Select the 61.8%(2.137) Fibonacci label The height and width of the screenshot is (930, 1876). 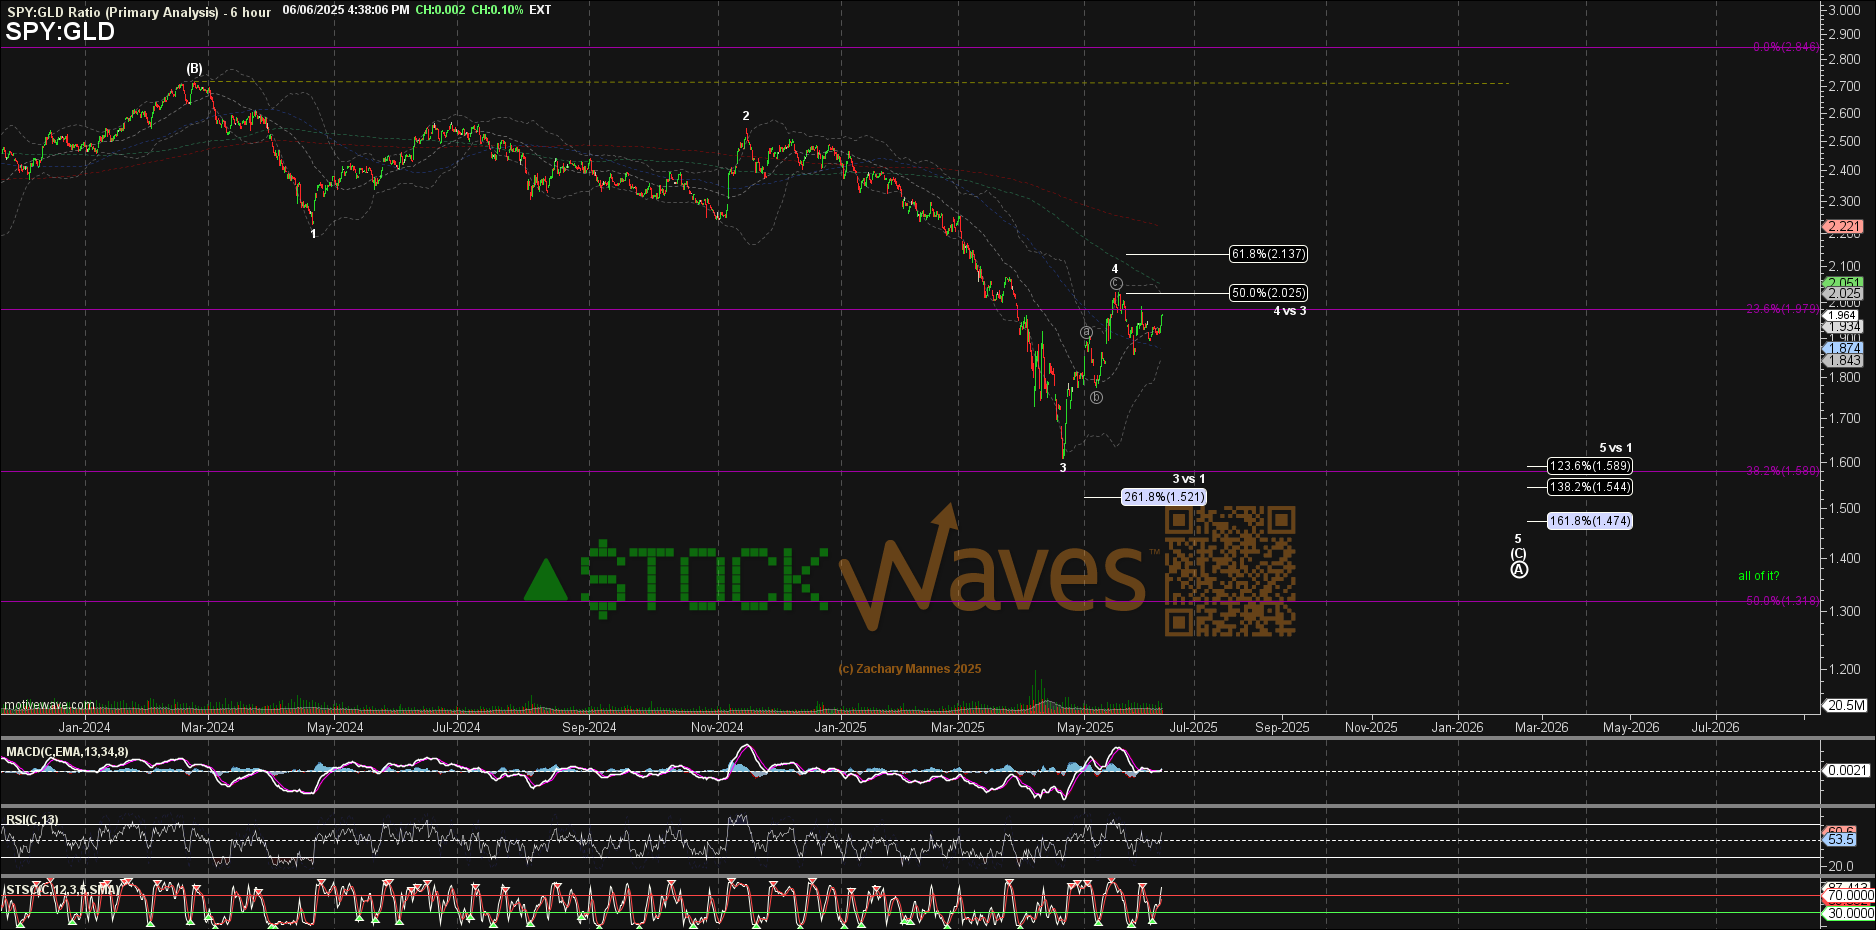[x=1268, y=254]
